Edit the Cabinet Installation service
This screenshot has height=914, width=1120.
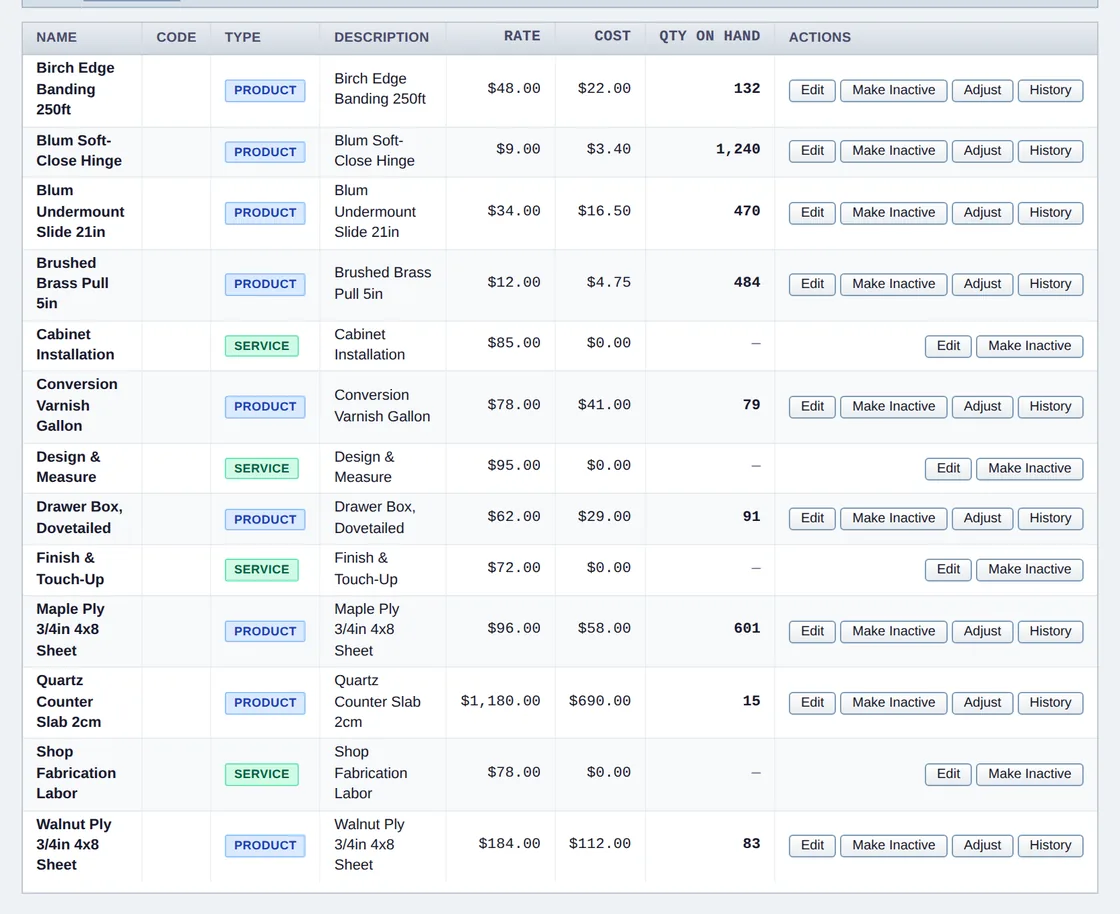(x=948, y=346)
